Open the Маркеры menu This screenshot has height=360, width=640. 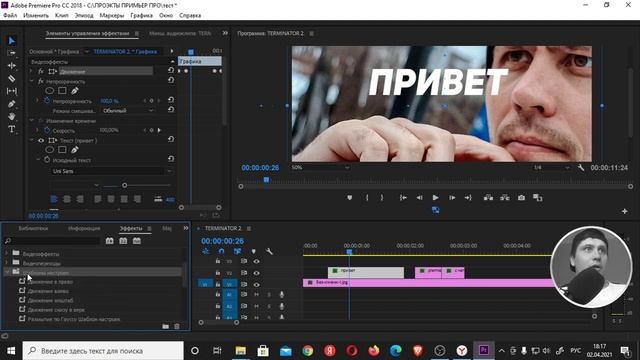112,16
